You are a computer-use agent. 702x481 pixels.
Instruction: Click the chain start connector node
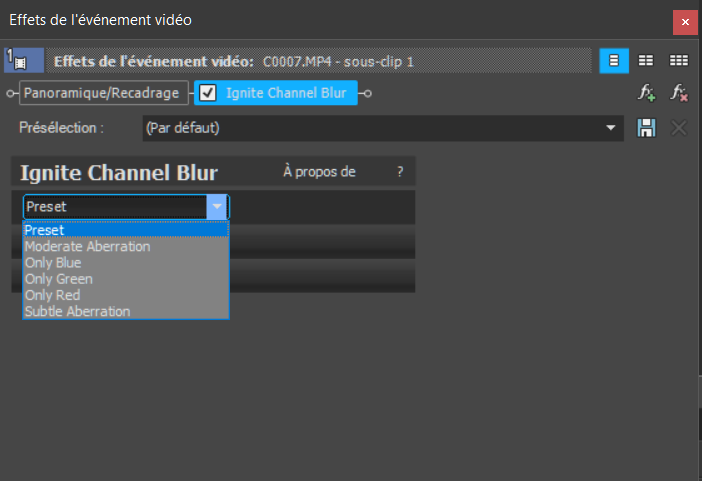[10, 94]
